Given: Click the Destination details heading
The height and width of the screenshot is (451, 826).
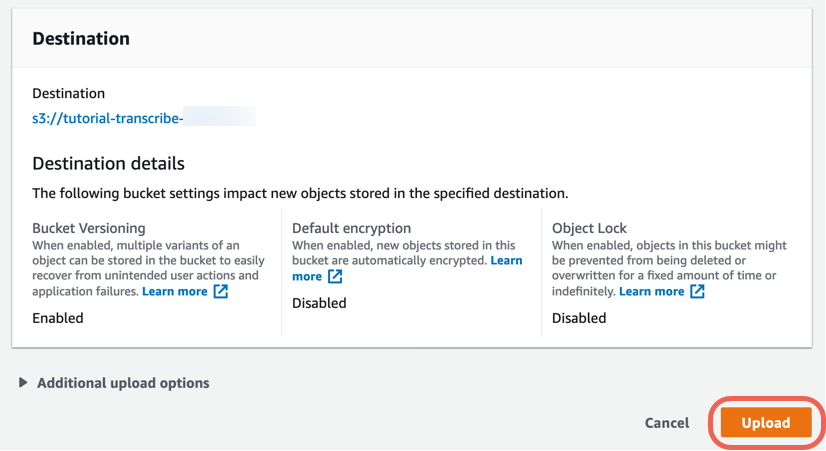Looking at the screenshot, I should (109, 163).
